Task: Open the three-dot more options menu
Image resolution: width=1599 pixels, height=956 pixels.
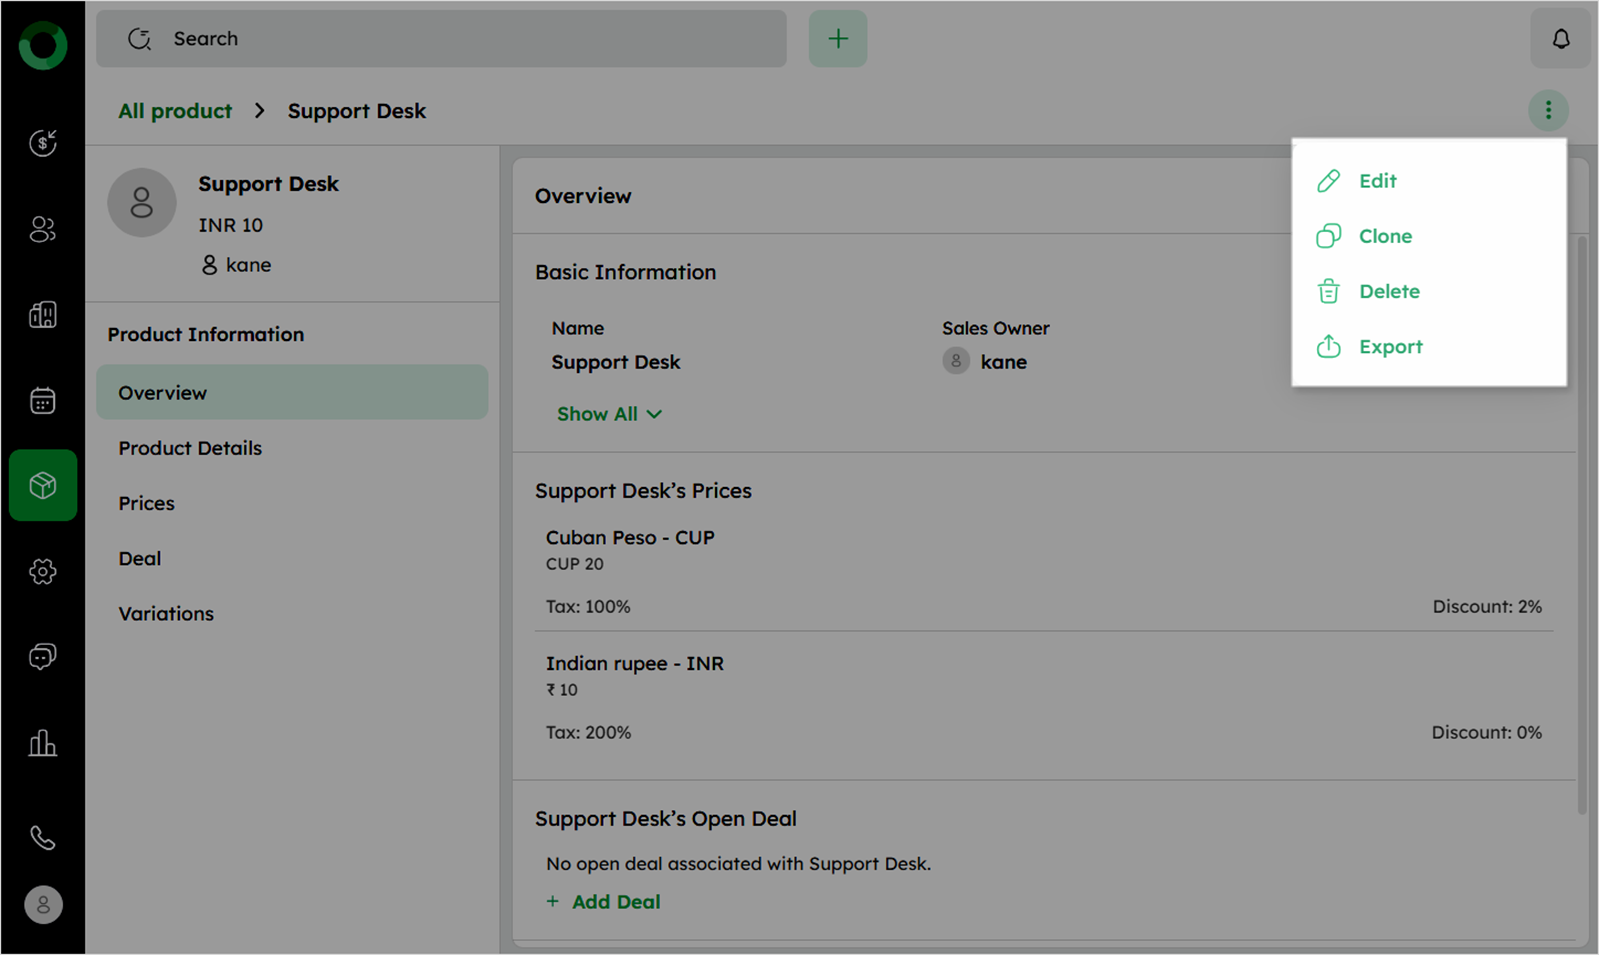Action: point(1547,110)
